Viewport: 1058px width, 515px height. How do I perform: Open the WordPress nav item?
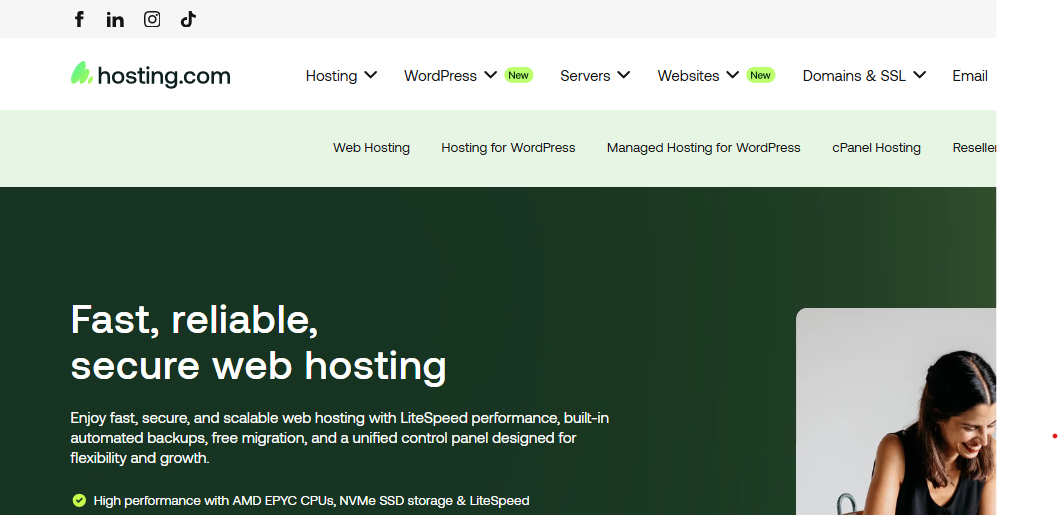click(441, 76)
